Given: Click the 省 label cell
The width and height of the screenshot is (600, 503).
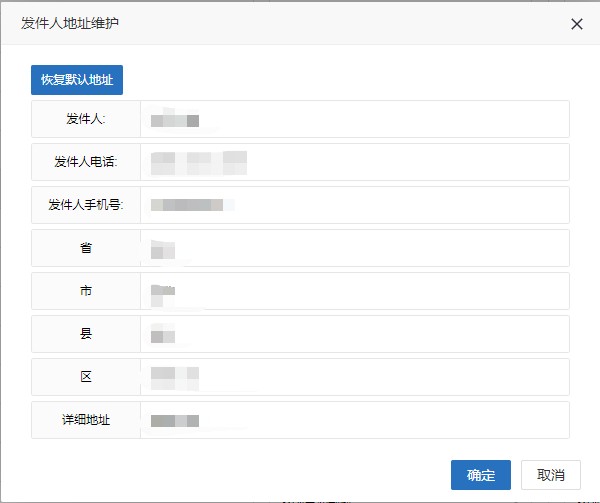Looking at the screenshot, I should coord(86,248).
